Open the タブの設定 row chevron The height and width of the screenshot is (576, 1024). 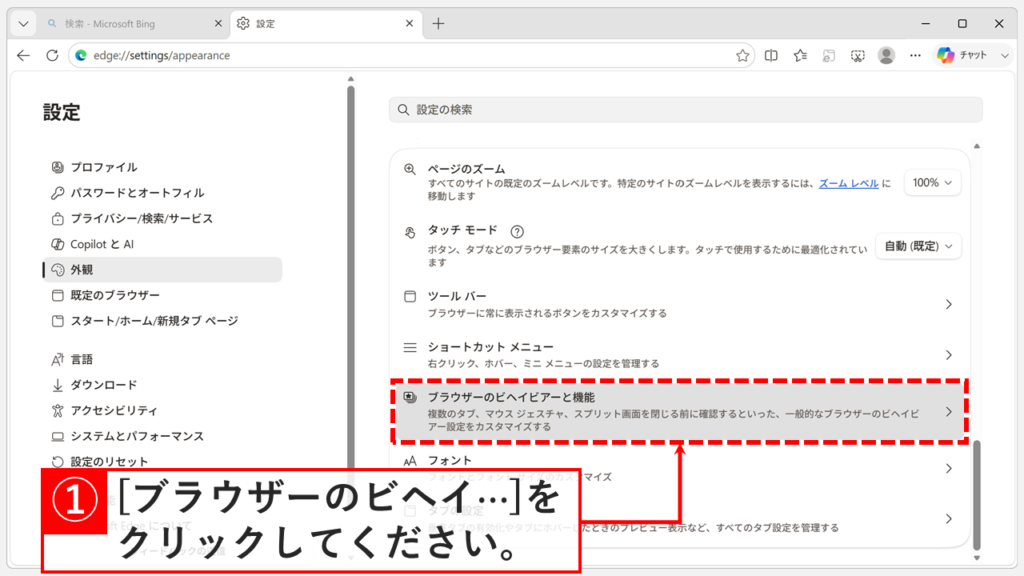(948, 519)
